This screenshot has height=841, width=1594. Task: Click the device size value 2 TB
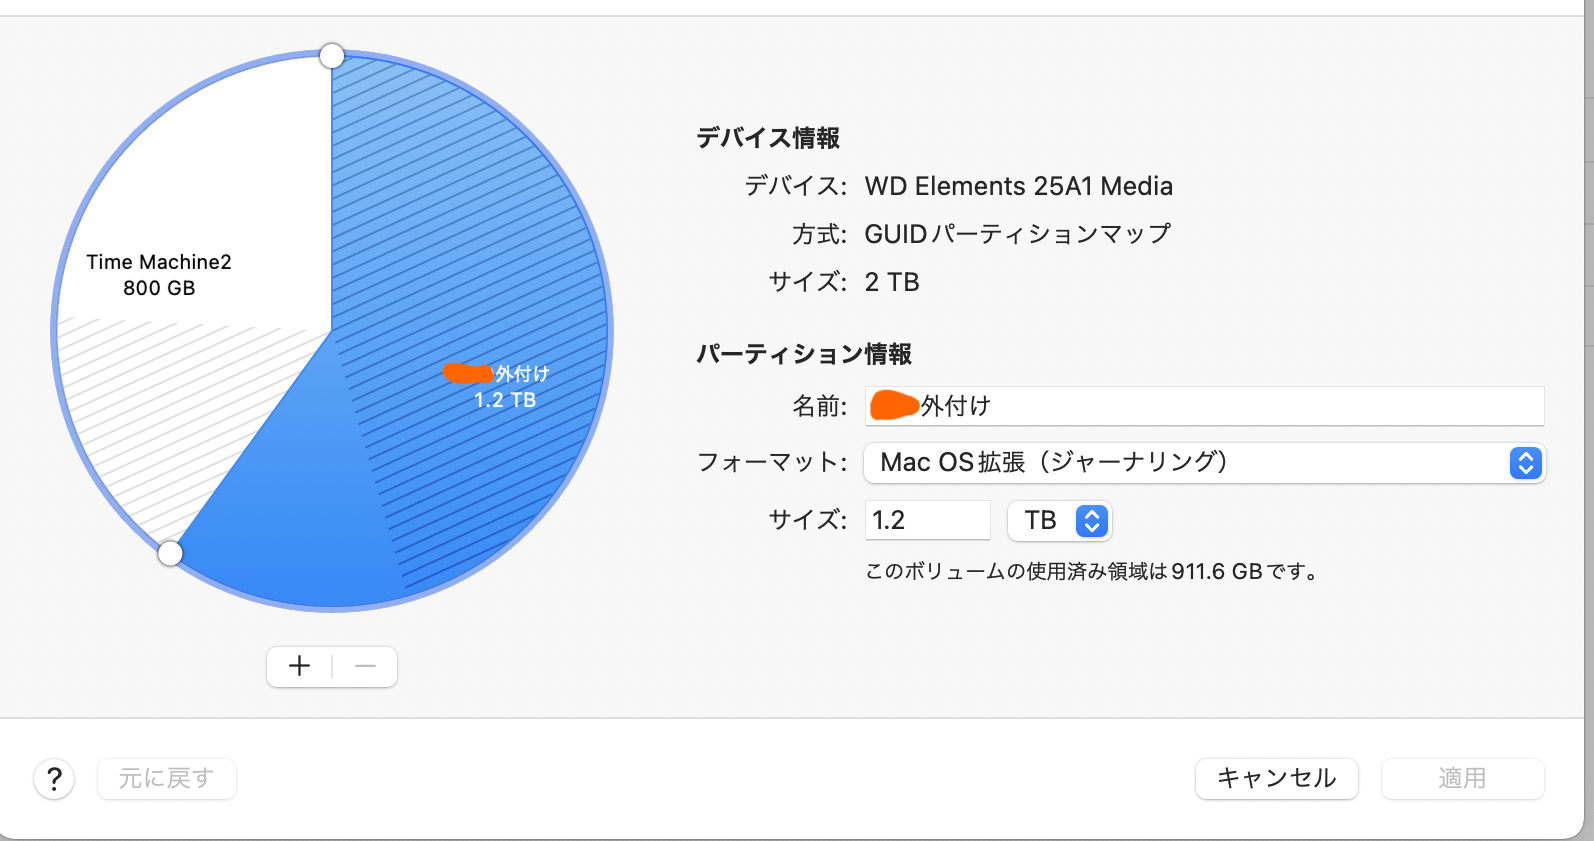pos(892,282)
